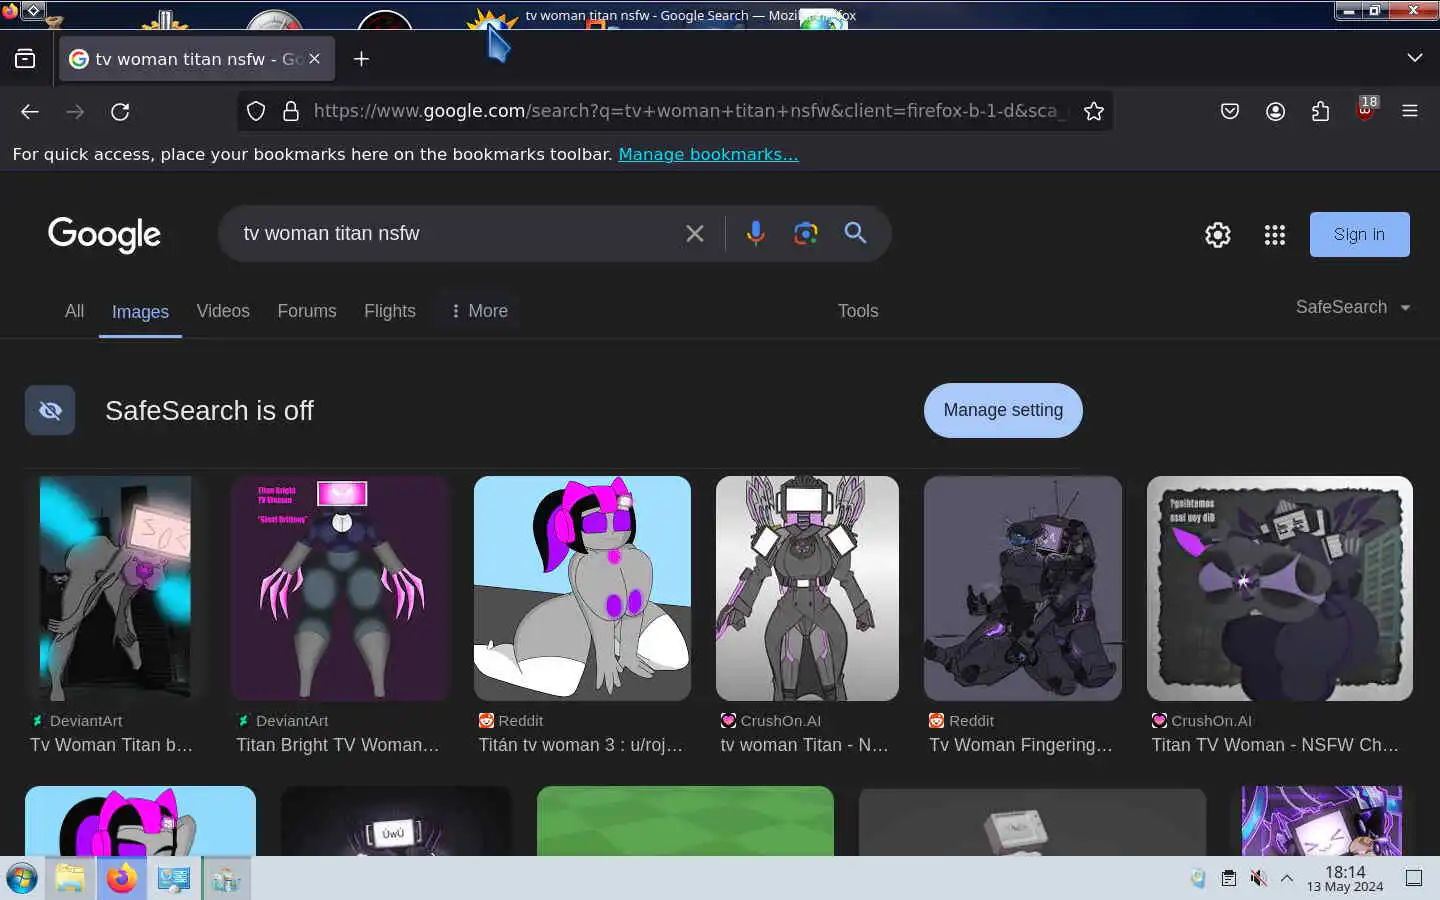1440x900 pixels.
Task: Open the Manage bookmarks link
Action: (x=708, y=154)
